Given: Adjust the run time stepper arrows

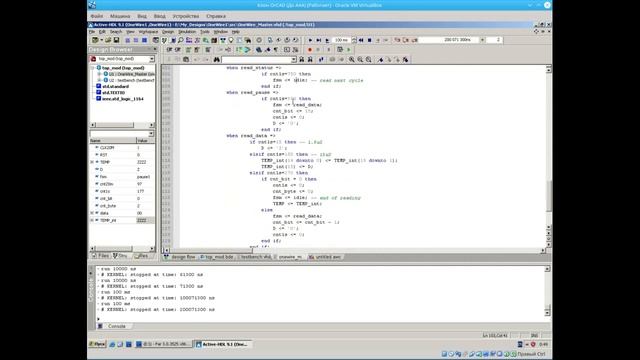Looking at the screenshot, I should pyautogui.click(x=354, y=40).
